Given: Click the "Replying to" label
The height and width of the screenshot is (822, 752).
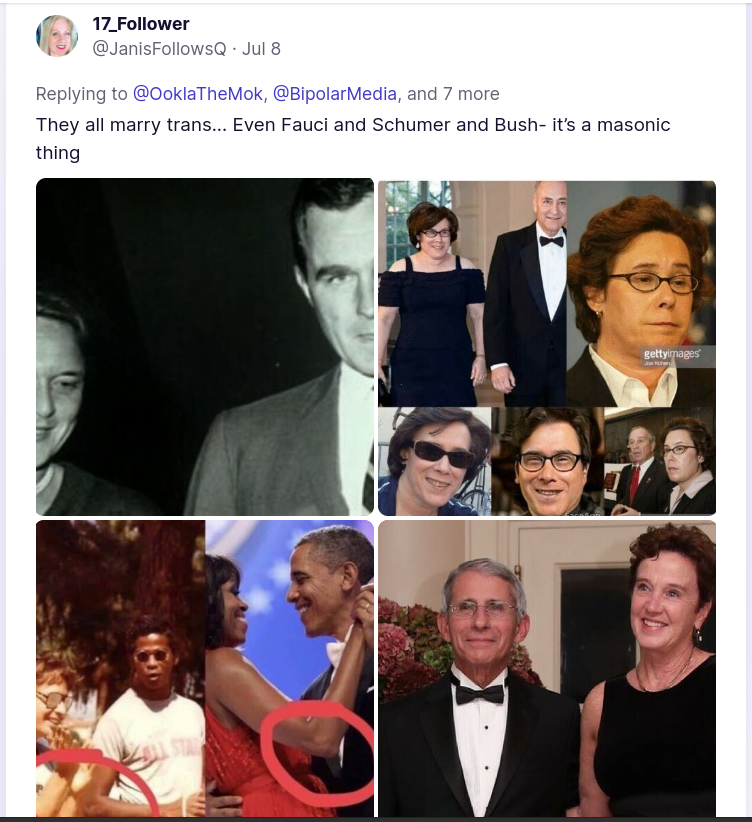Looking at the screenshot, I should 81,94.
